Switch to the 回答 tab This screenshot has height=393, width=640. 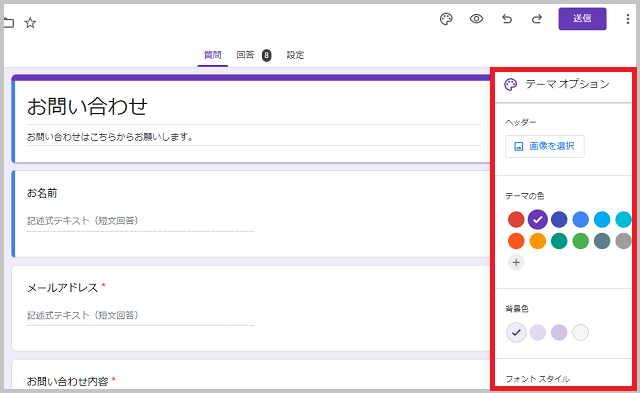pyautogui.click(x=245, y=55)
